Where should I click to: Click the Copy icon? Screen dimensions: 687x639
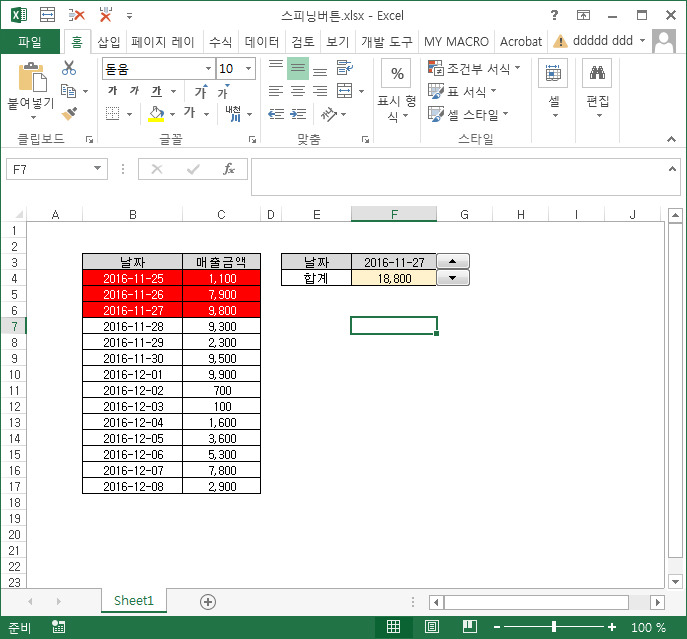[68, 91]
